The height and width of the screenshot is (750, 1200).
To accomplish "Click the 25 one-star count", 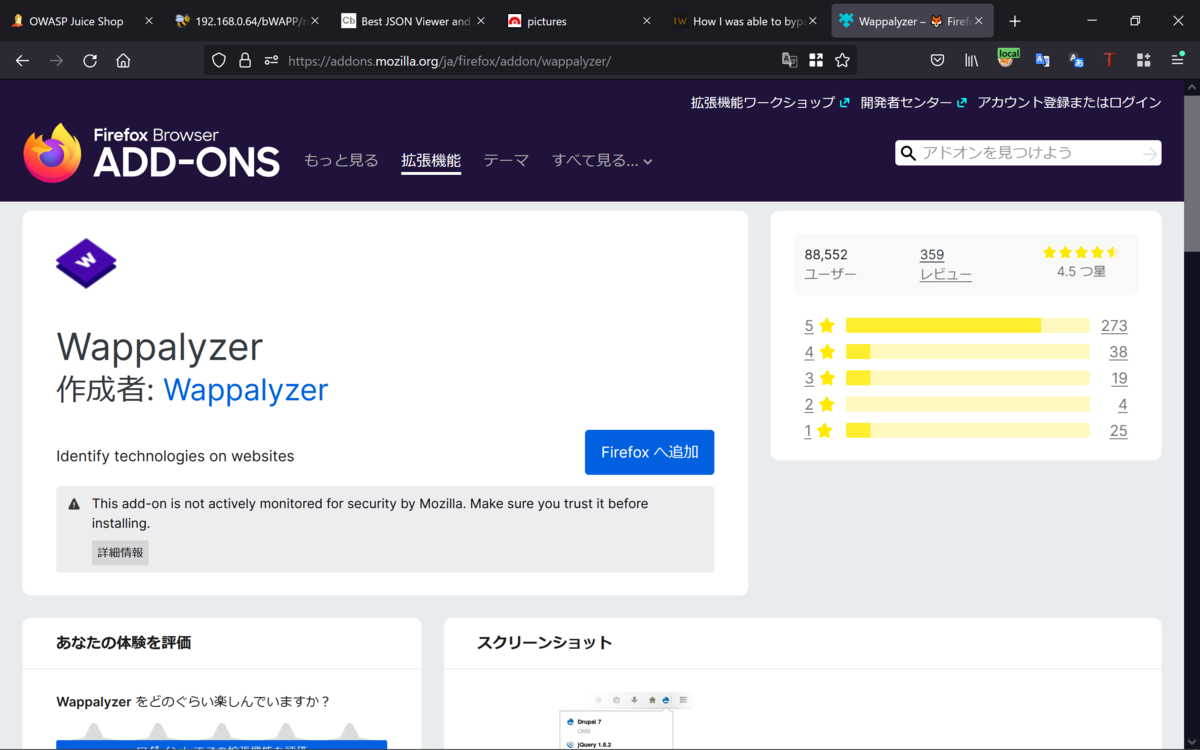I will [1118, 430].
